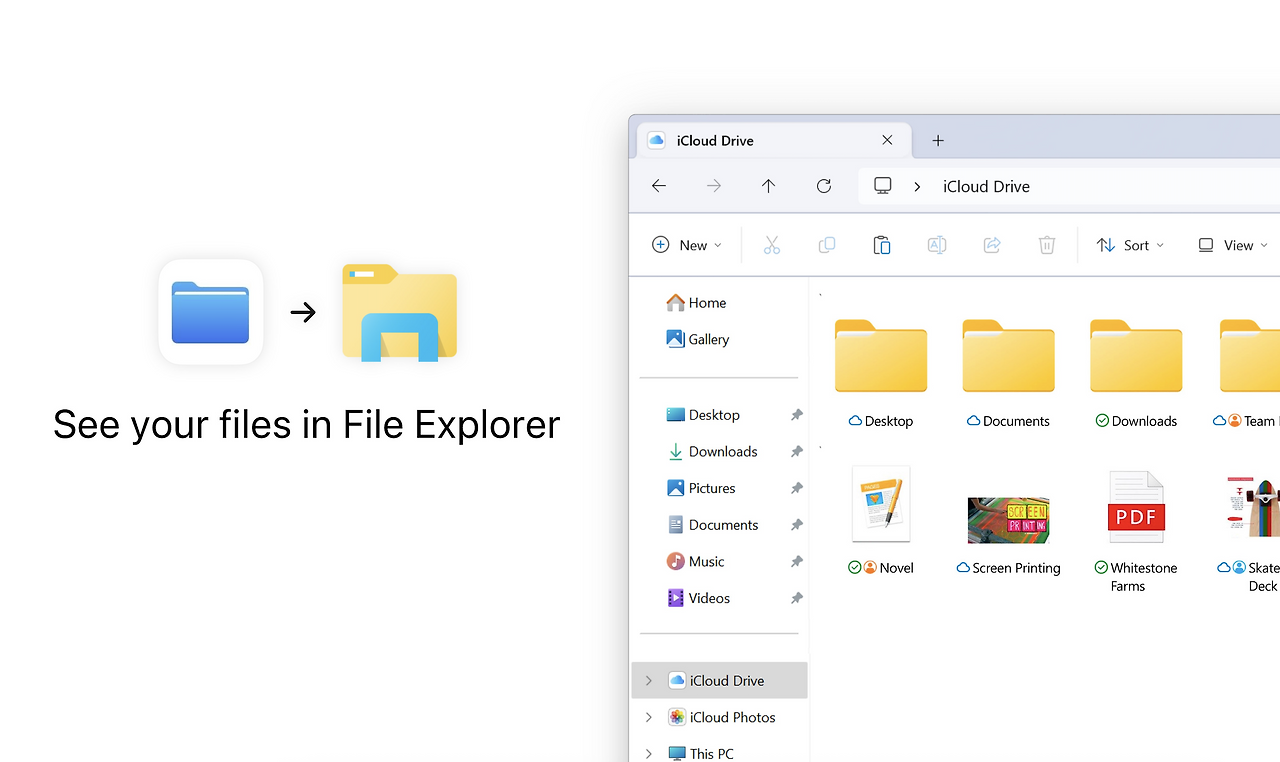Select the Novel Pages document
Image resolution: width=1280 pixels, height=762 pixels.
coord(881,504)
